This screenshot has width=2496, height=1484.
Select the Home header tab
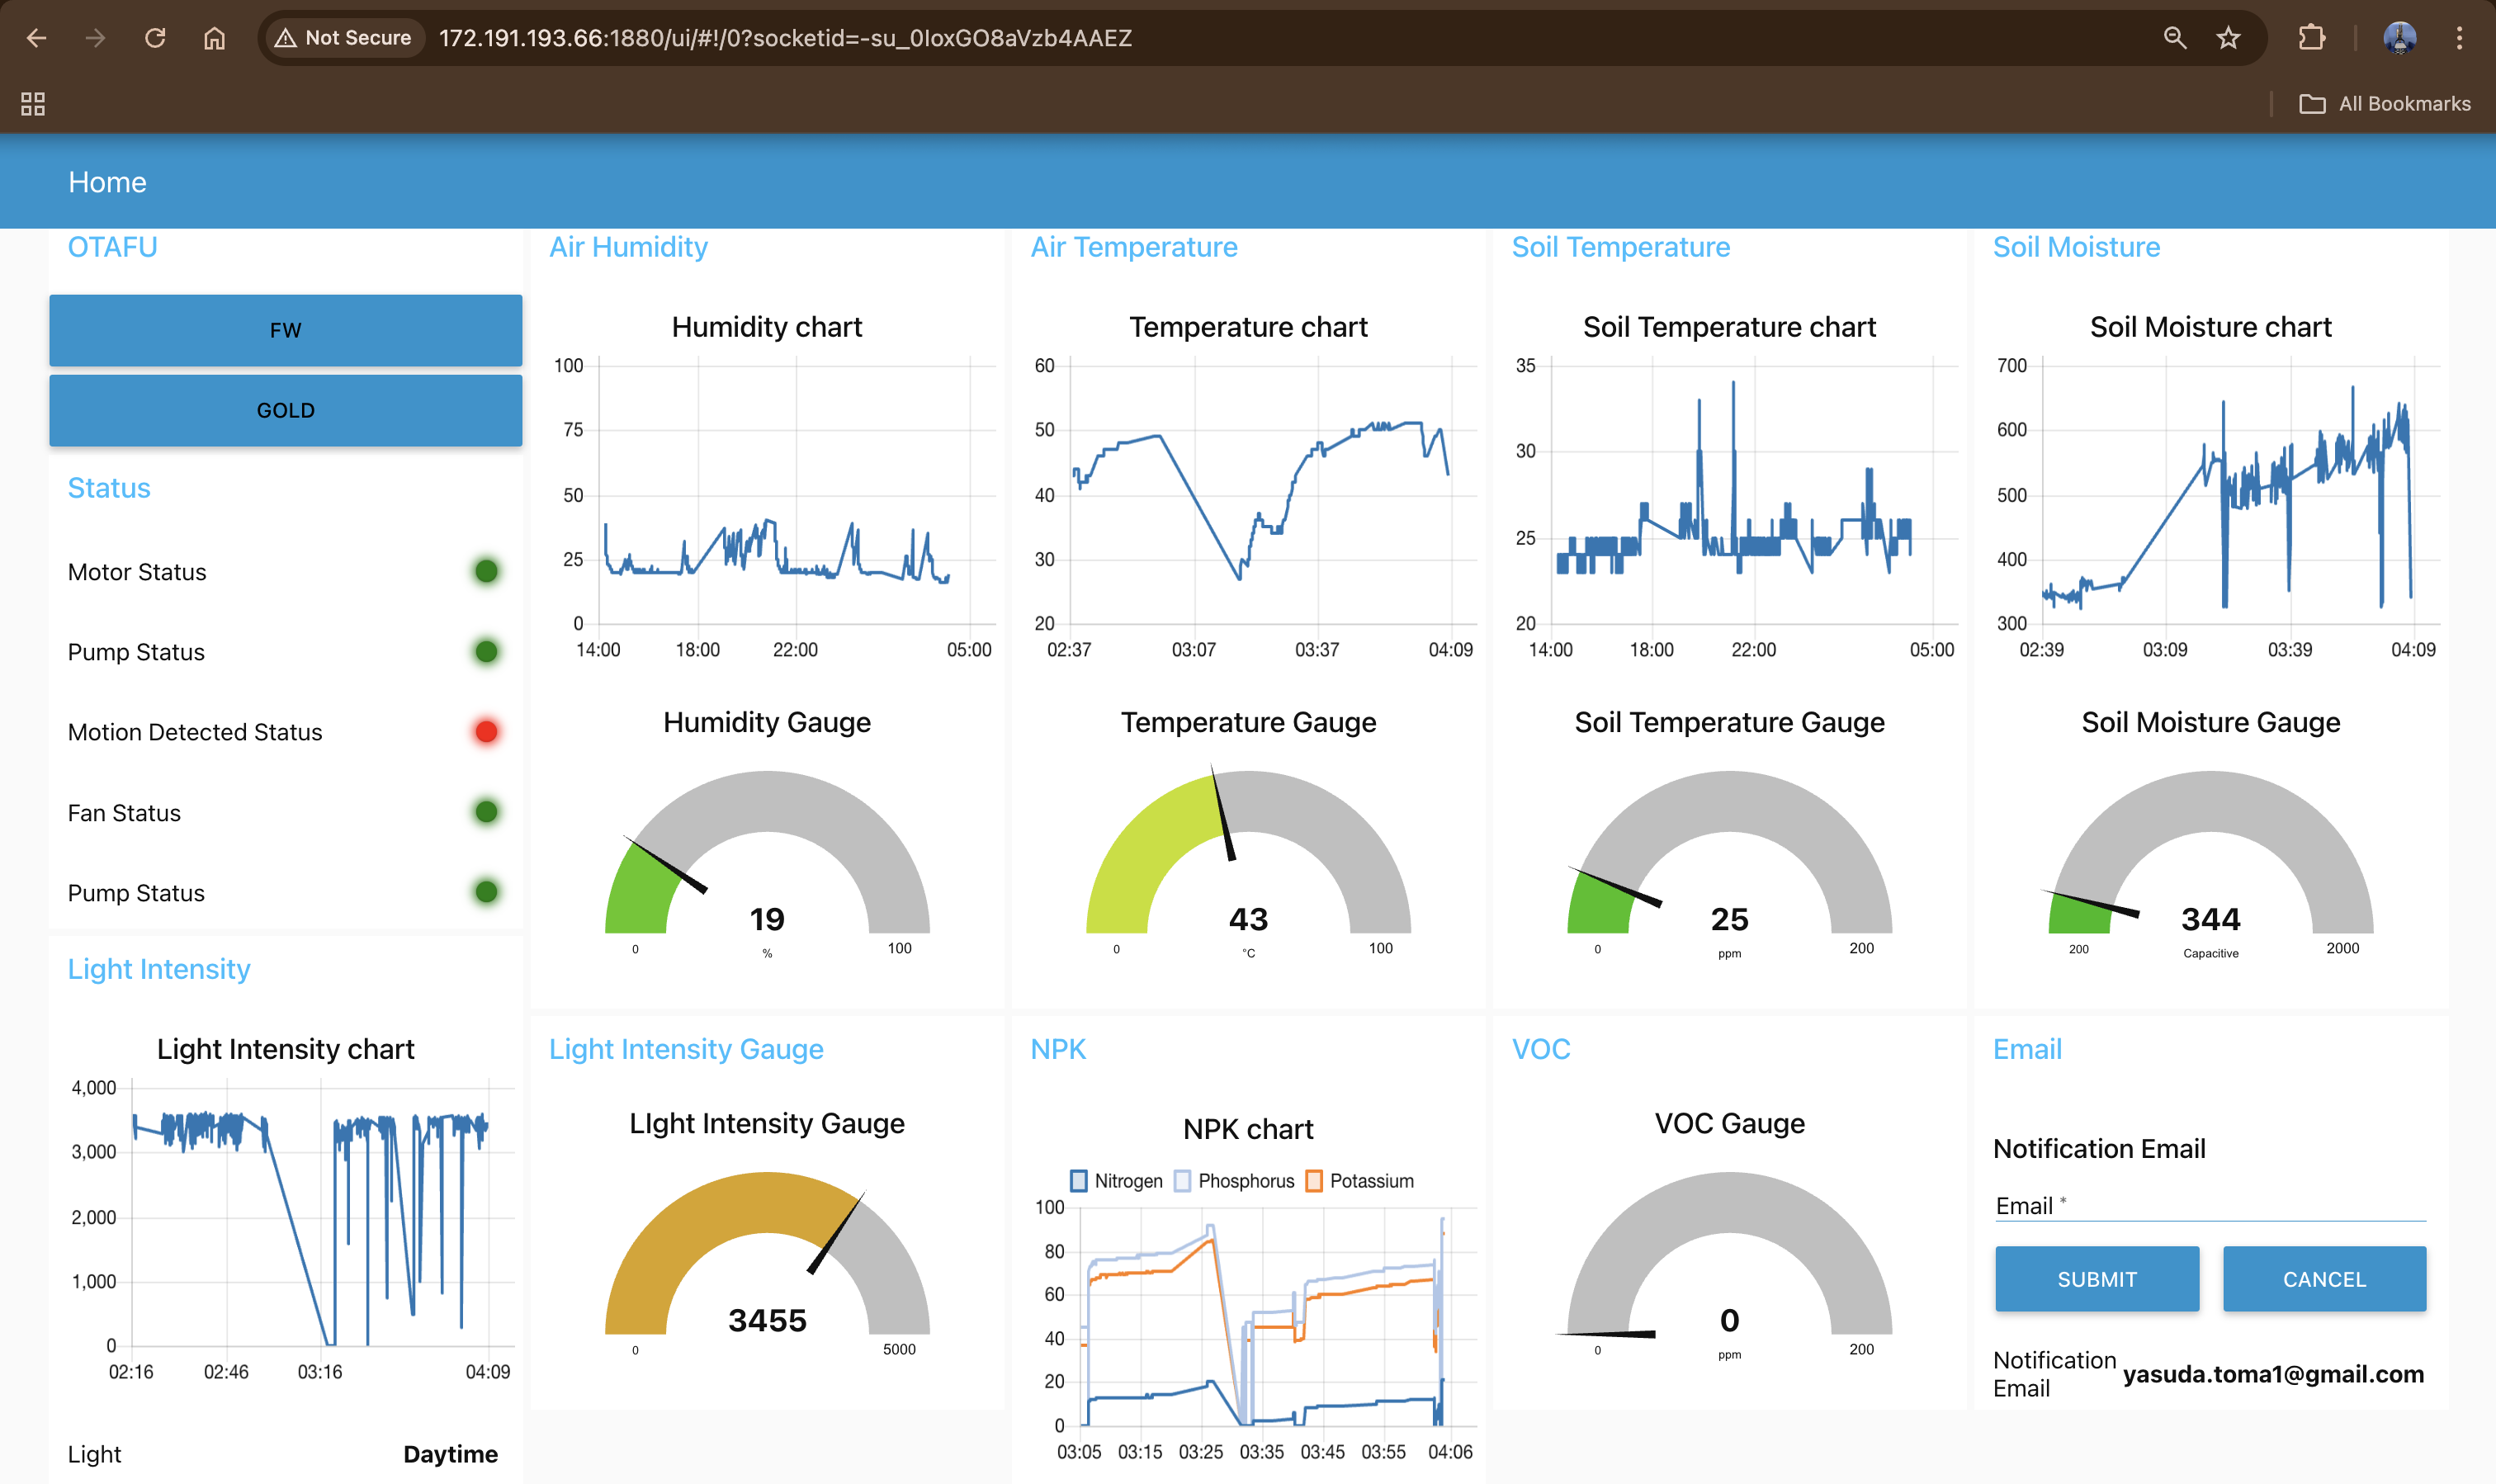pos(107,181)
